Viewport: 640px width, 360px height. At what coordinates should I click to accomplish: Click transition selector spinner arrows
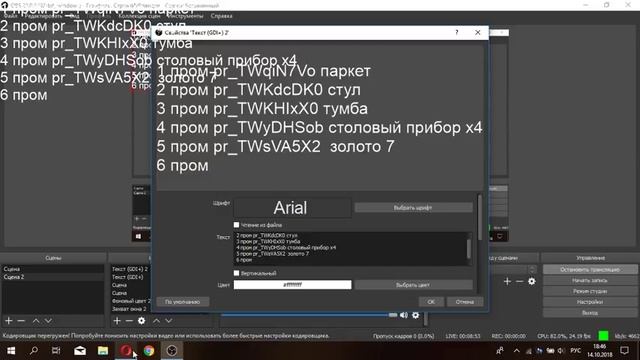pyautogui.click(x=532, y=269)
